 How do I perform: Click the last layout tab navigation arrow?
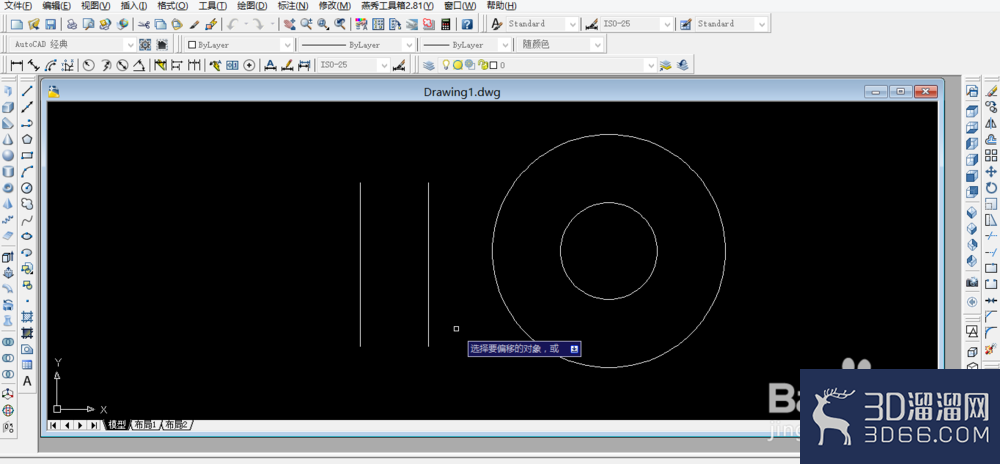click(94, 425)
